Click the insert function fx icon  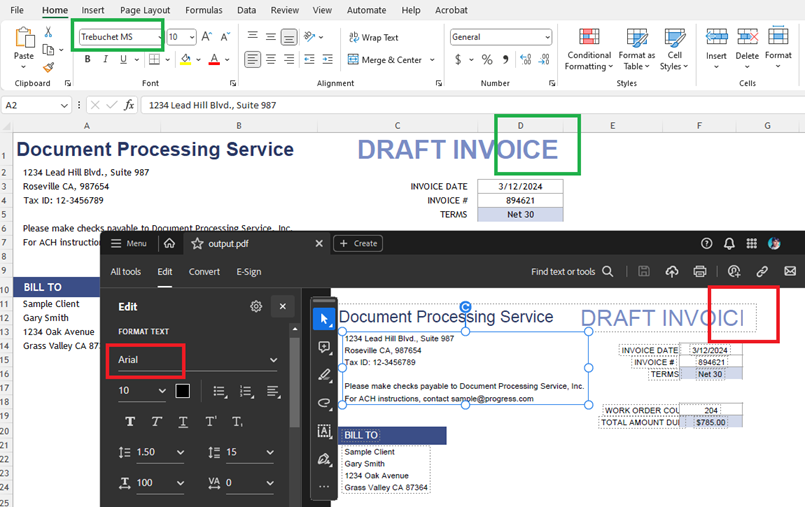click(129, 105)
